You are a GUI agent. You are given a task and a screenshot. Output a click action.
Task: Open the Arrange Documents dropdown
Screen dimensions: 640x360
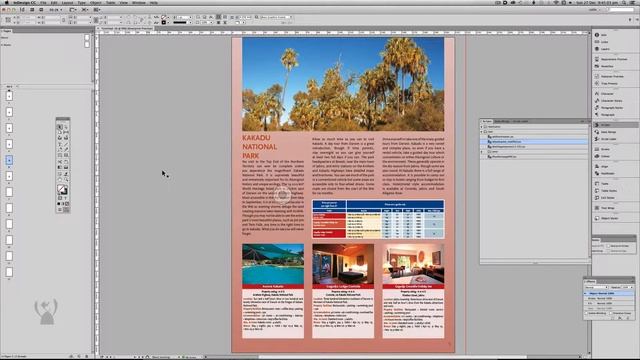click(x=97, y=9)
